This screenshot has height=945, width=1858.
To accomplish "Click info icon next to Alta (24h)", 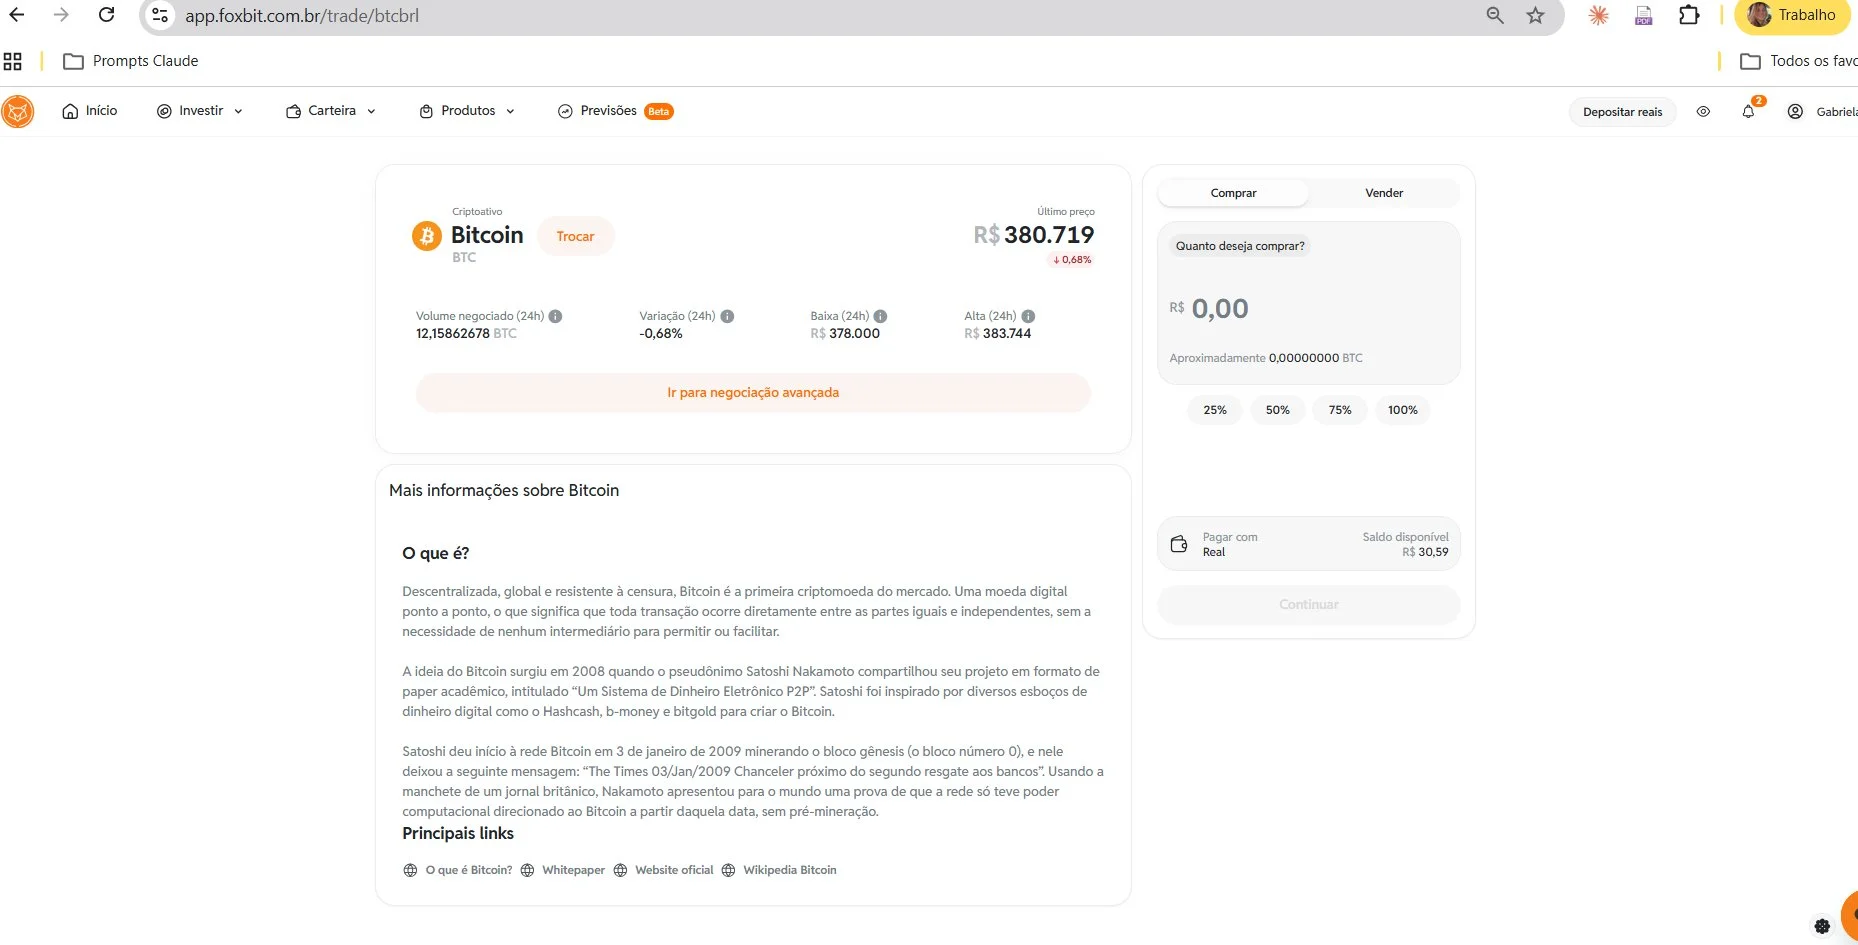I will [1028, 316].
